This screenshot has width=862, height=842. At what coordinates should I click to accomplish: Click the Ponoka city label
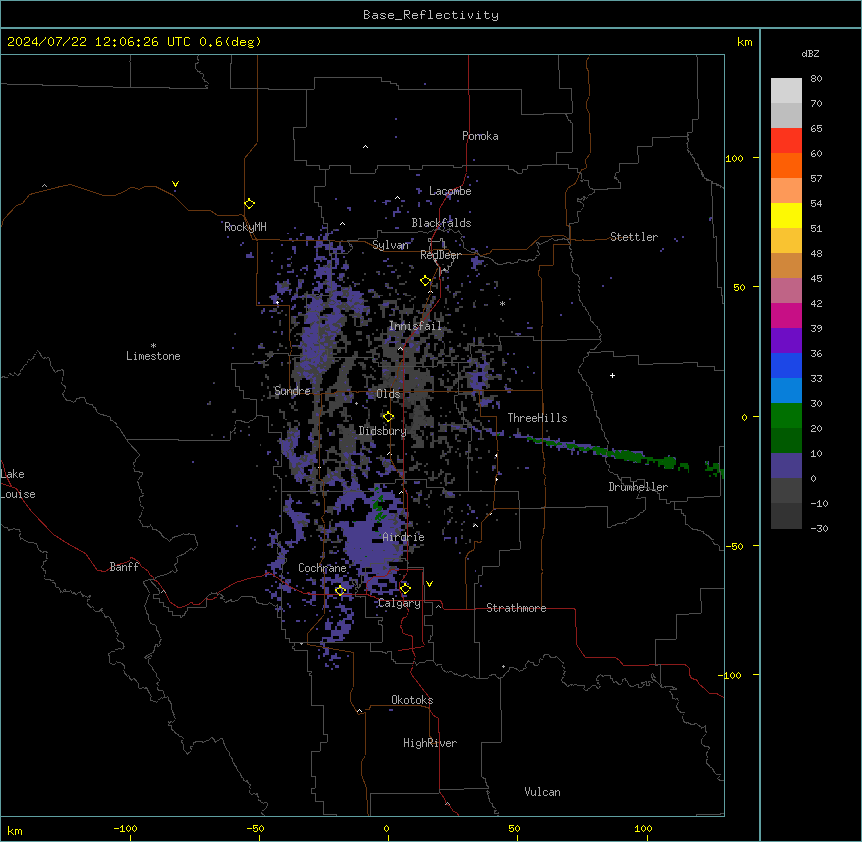click(480, 136)
